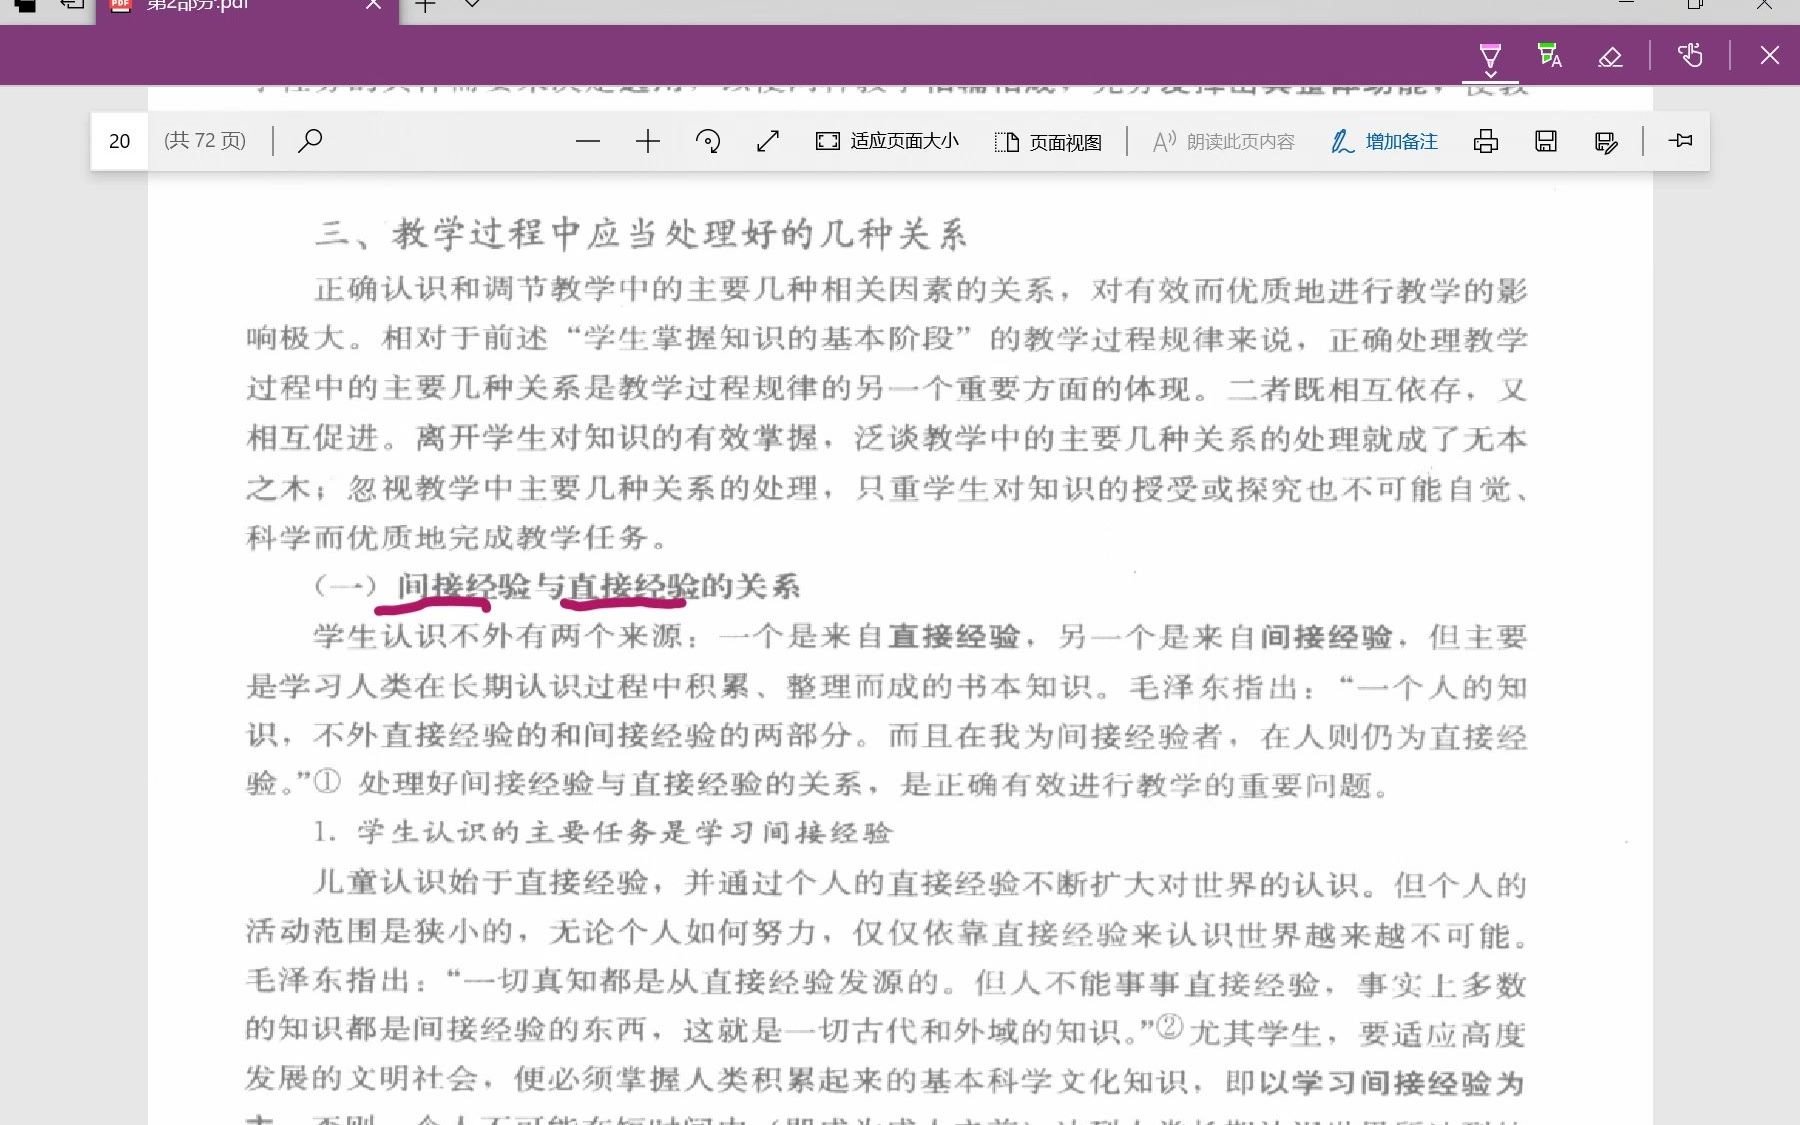This screenshot has width=1800, height=1125.
Task: Select the text highlighter tool
Action: 1550,55
